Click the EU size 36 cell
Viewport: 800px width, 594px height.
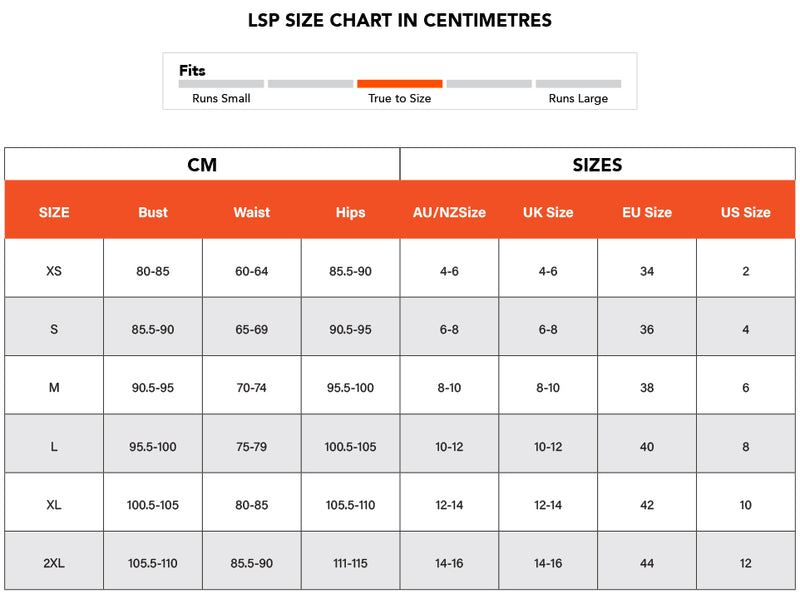click(x=647, y=329)
